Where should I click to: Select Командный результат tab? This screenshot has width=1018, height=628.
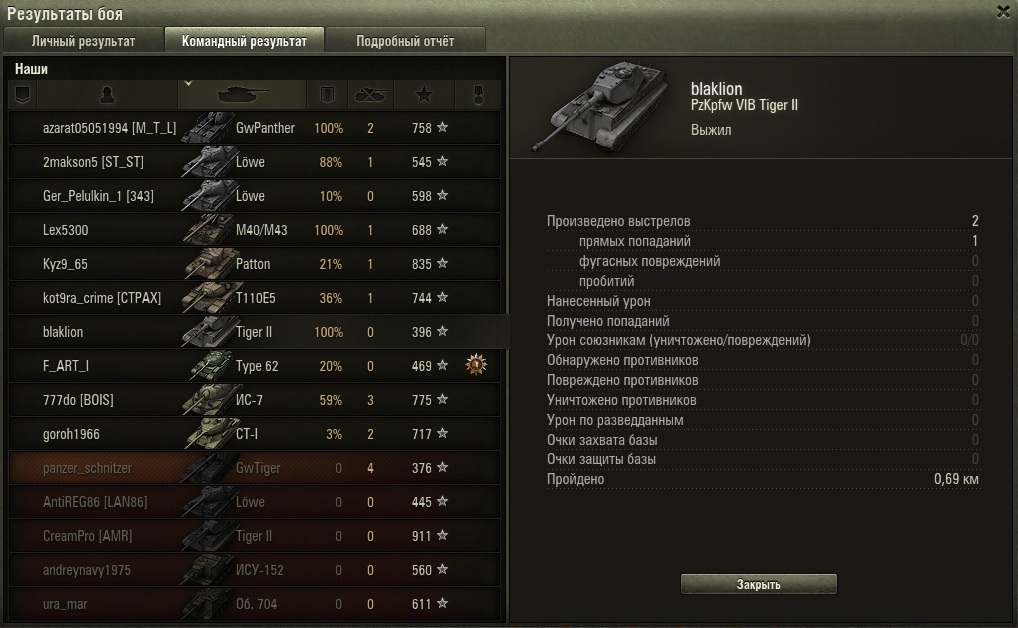click(x=244, y=41)
